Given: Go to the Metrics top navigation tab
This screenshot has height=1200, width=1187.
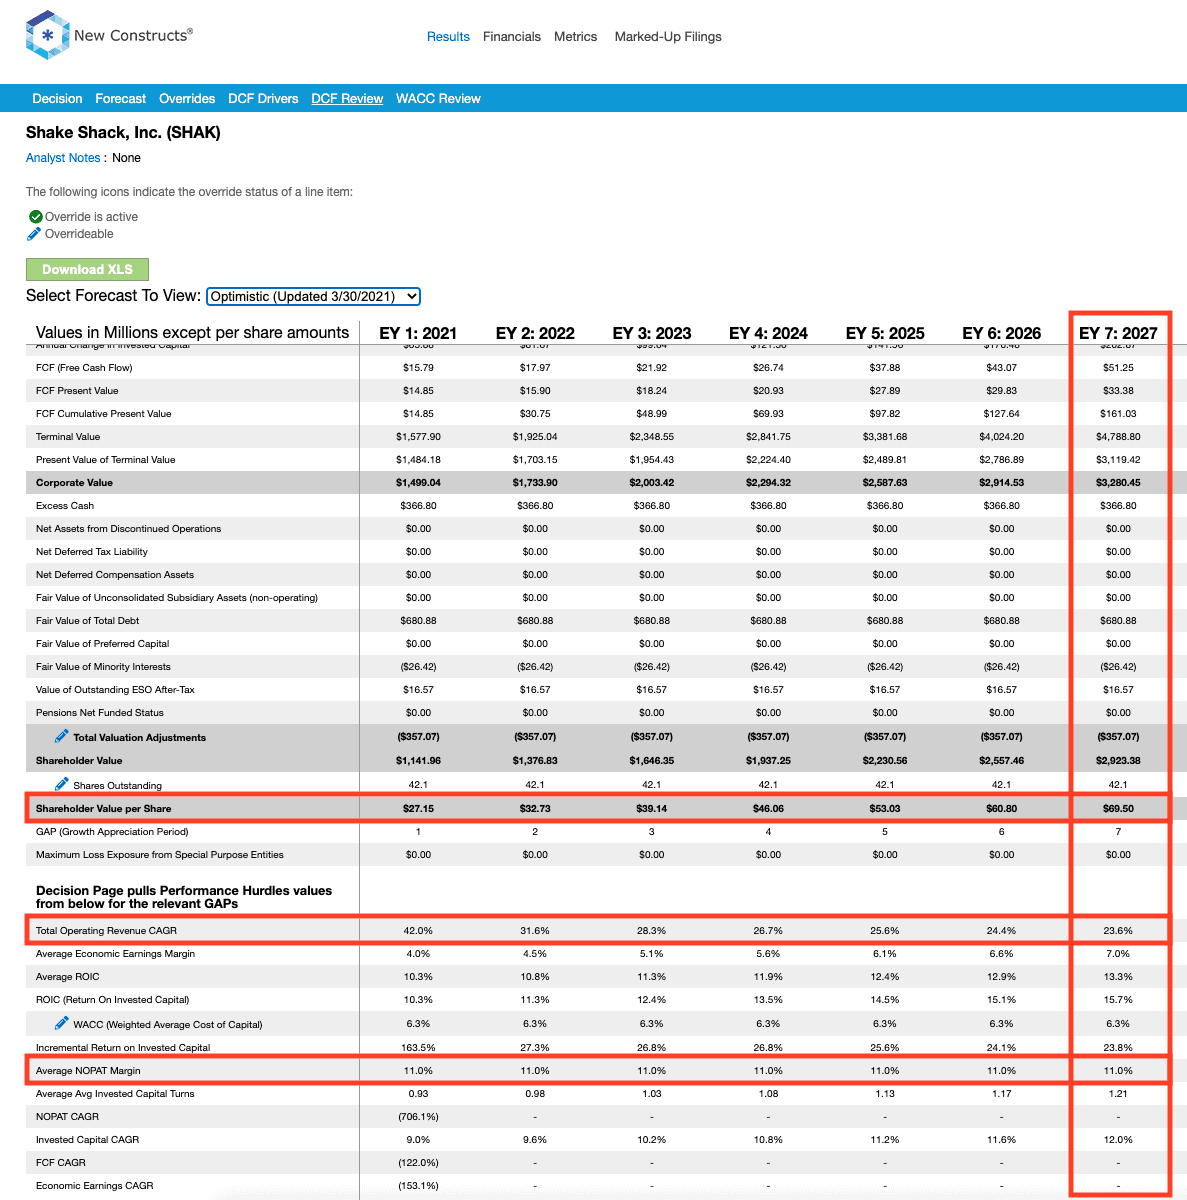Looking at the screenshot, I should [576, 37].
